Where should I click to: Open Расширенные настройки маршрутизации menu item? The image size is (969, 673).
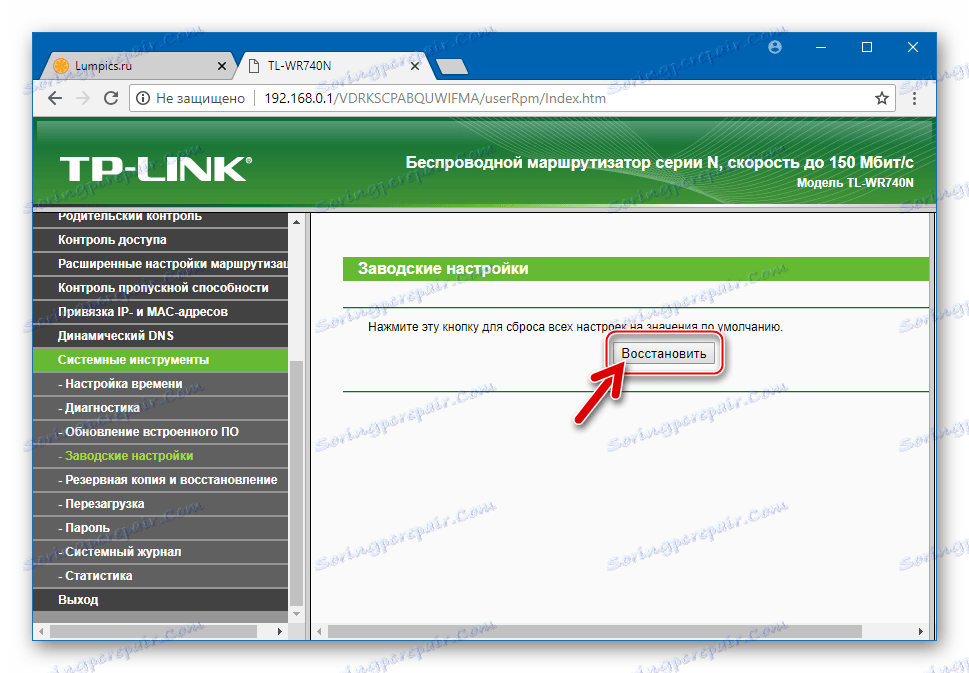[161, 264]
